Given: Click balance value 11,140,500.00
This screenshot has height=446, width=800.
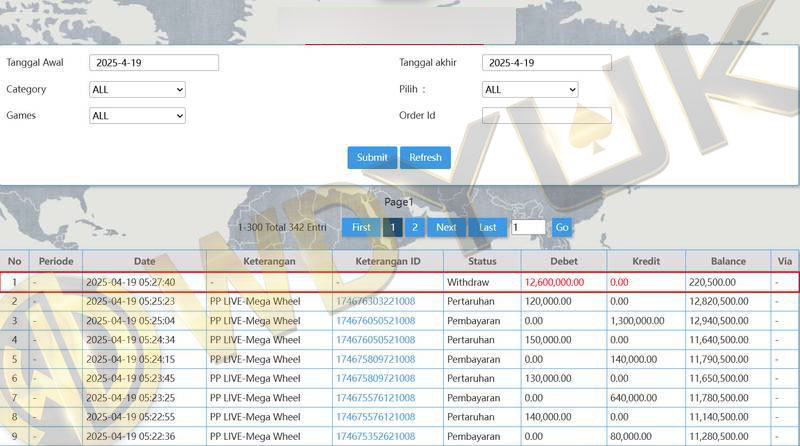Looking at the screenshot, I should 719,417.
